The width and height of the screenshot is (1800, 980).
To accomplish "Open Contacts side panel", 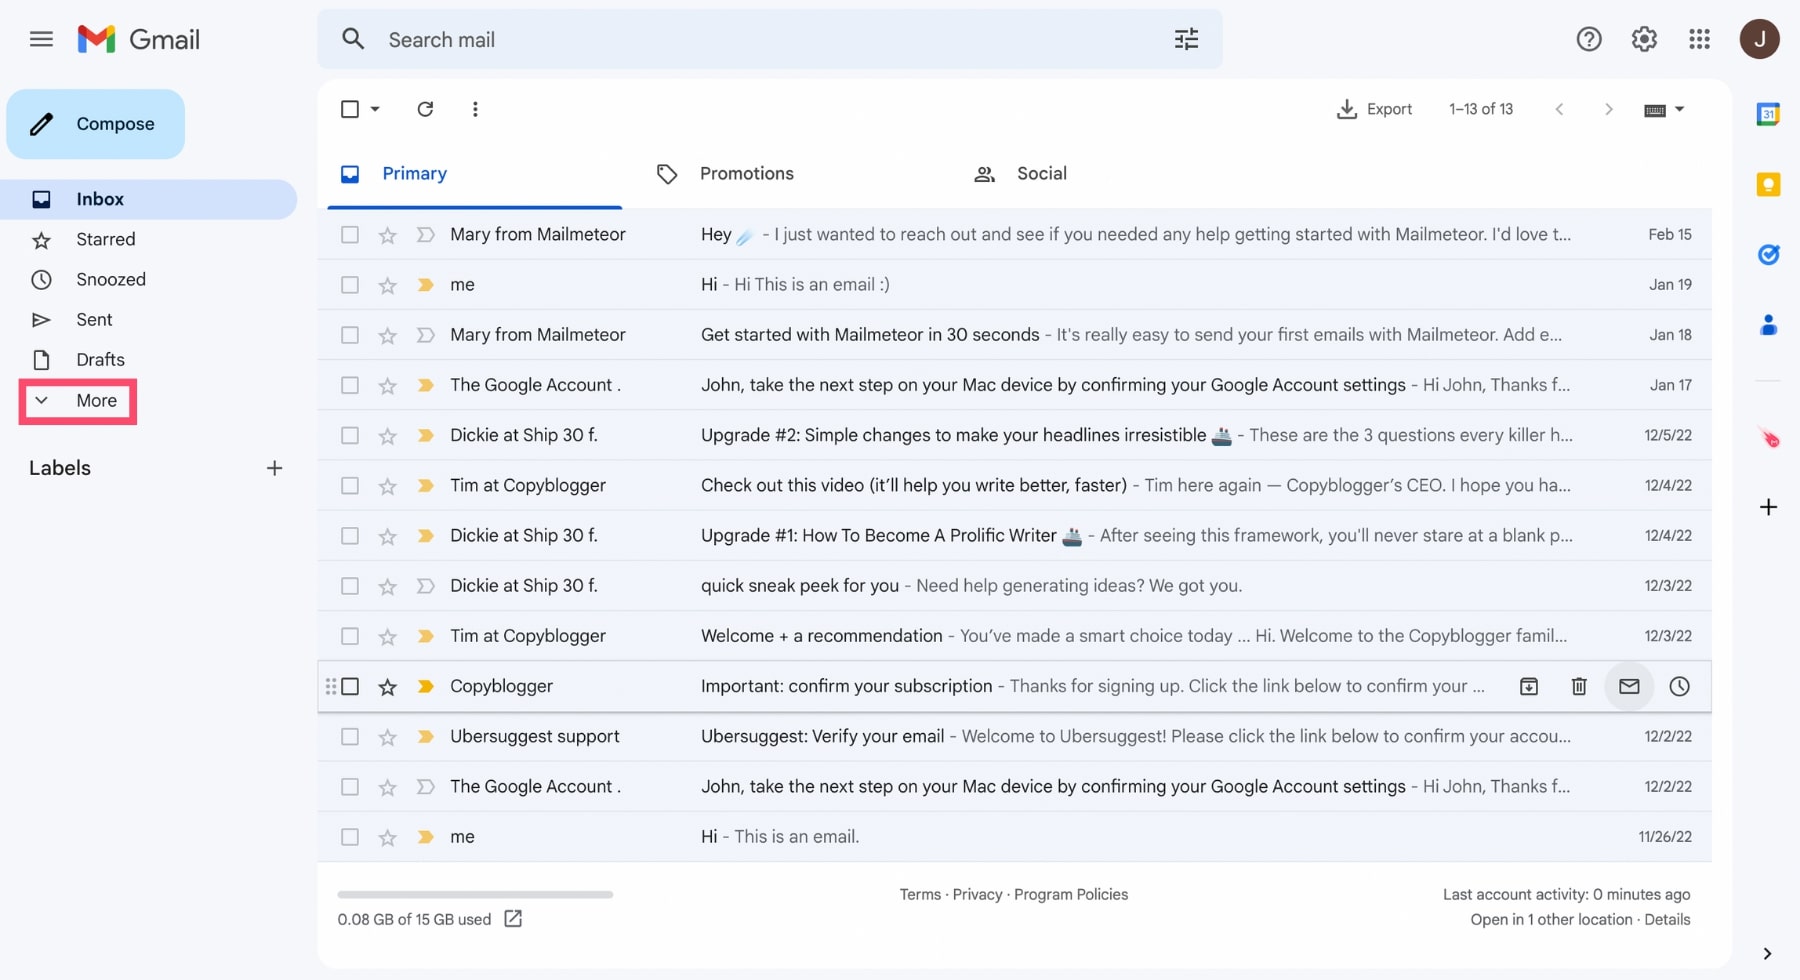I will click(x=1768, y=325).
